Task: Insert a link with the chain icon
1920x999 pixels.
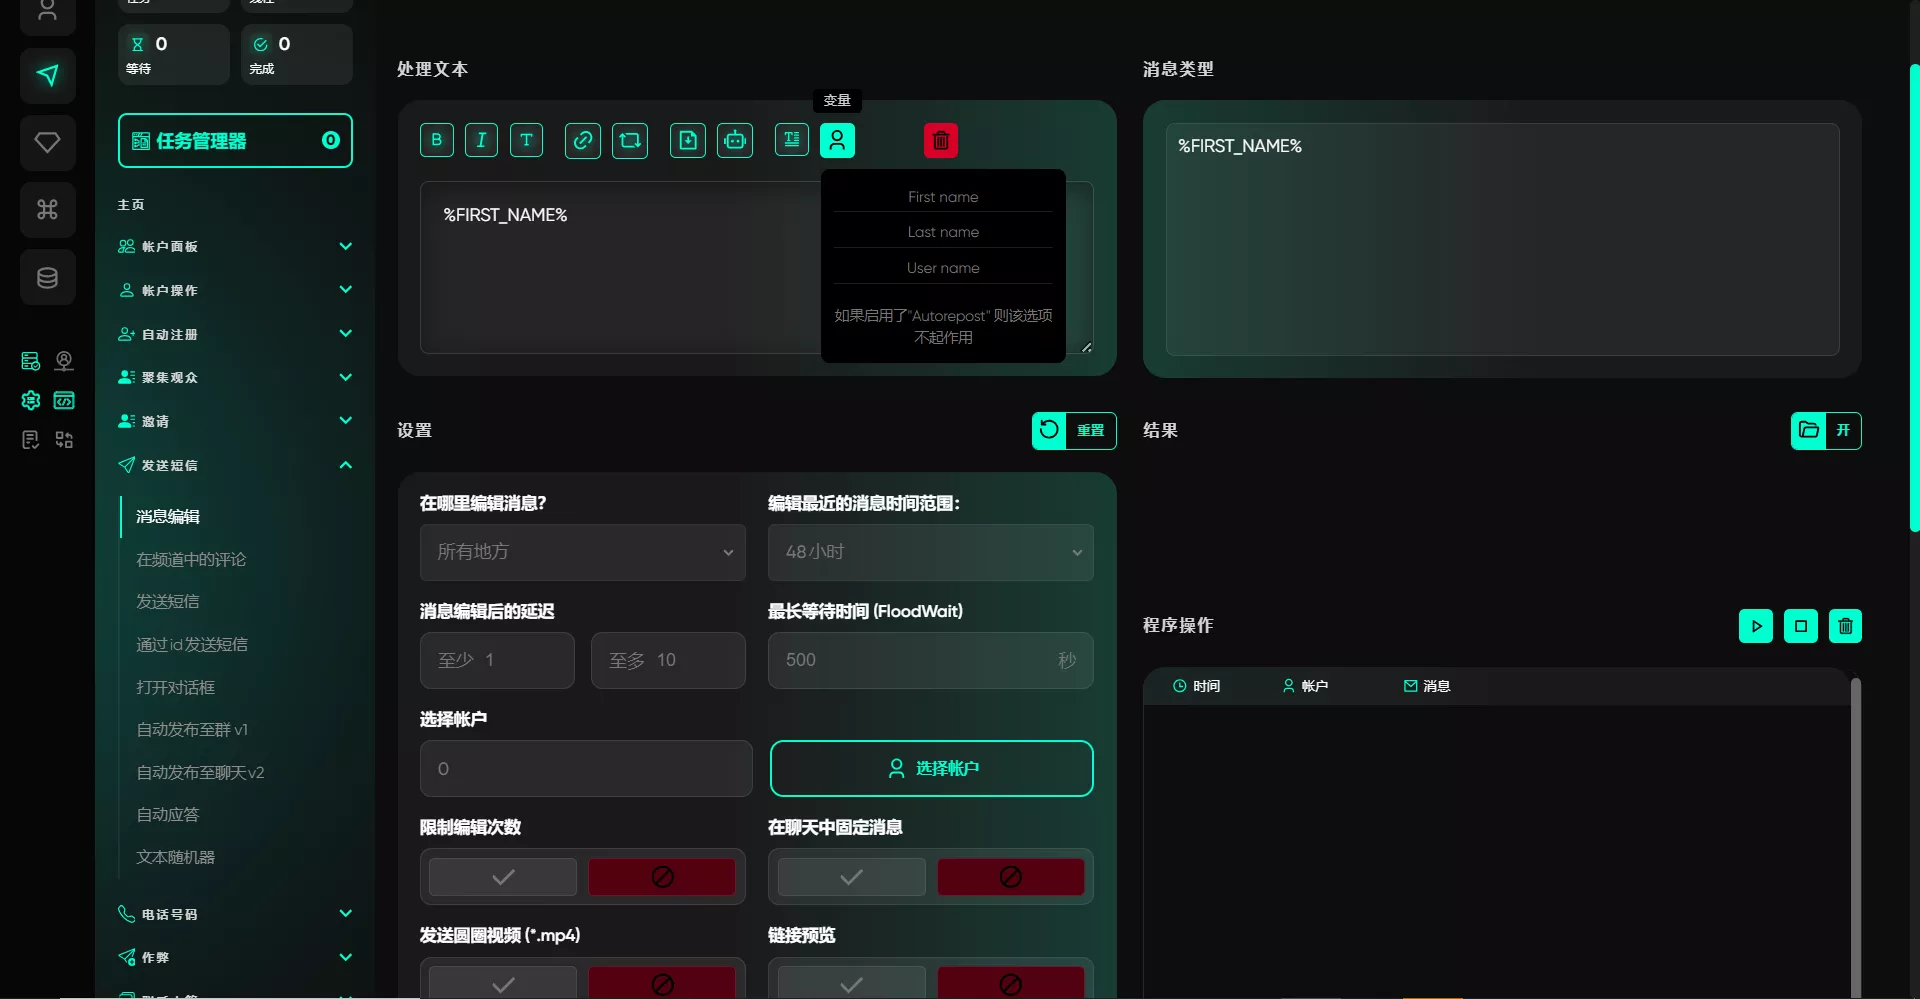Action: (582, 140)
